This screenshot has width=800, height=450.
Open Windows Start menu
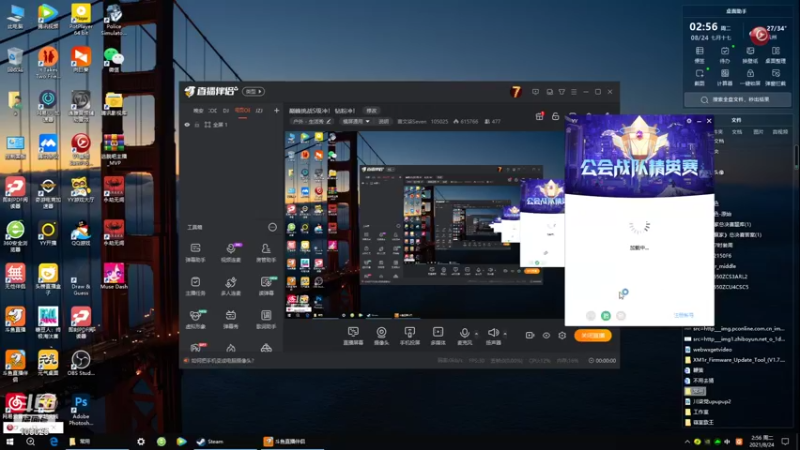[9, 441]
